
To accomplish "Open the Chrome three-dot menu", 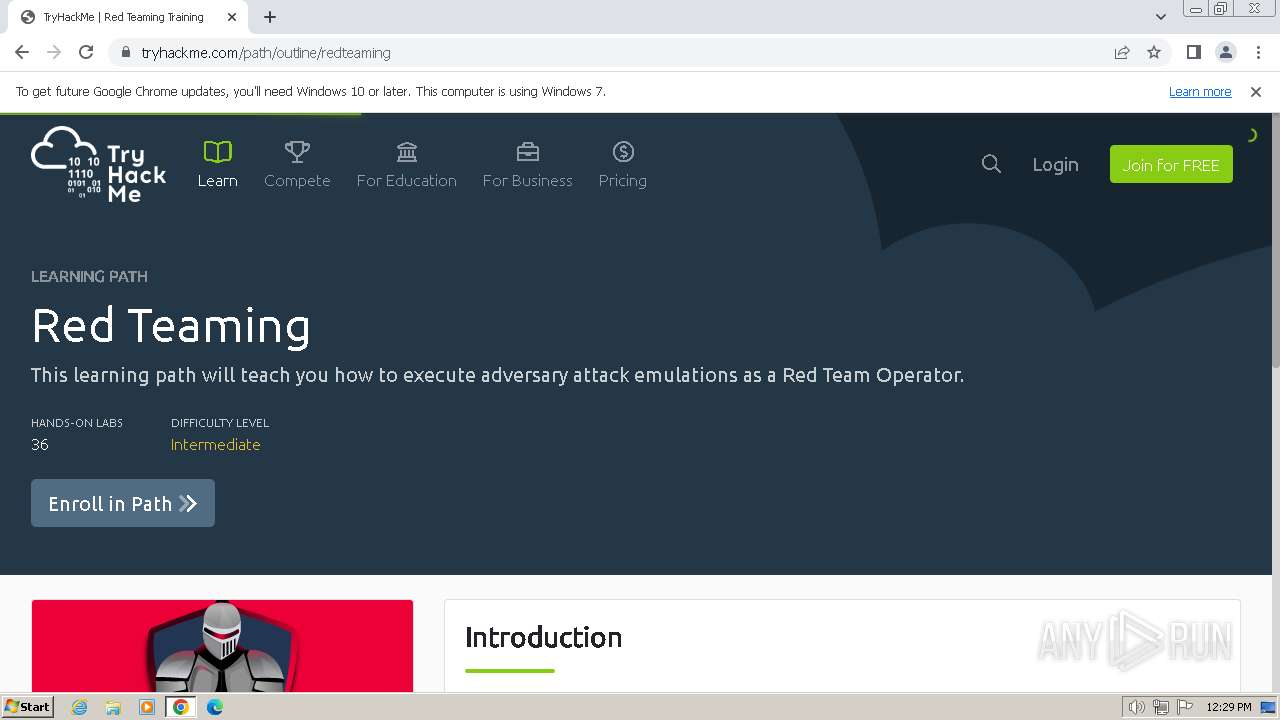I will 1258,52.
